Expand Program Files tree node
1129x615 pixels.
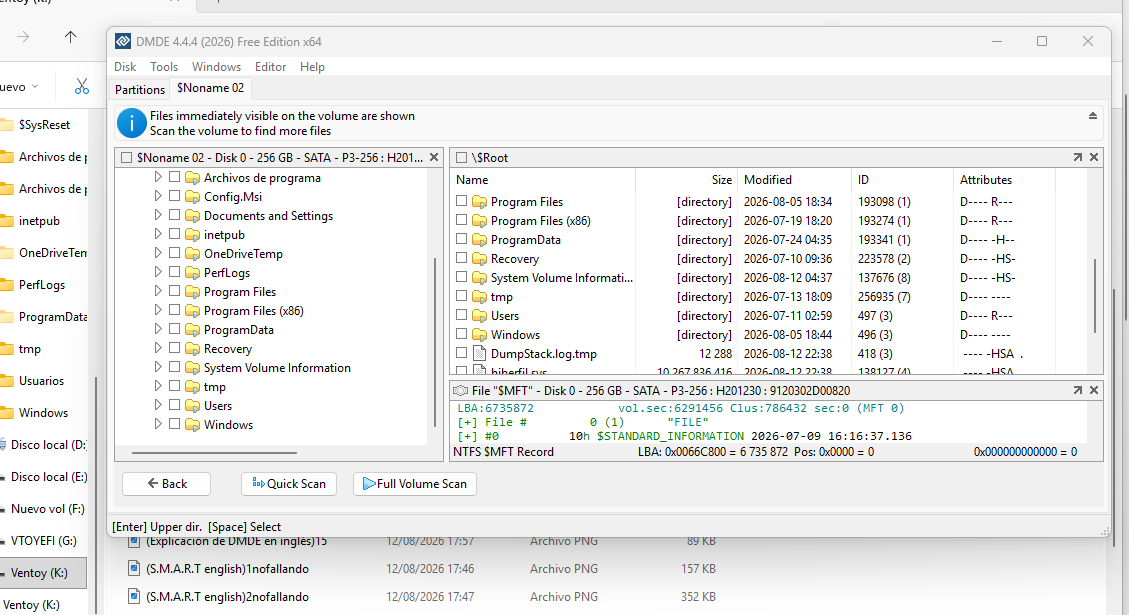[158, 291]
